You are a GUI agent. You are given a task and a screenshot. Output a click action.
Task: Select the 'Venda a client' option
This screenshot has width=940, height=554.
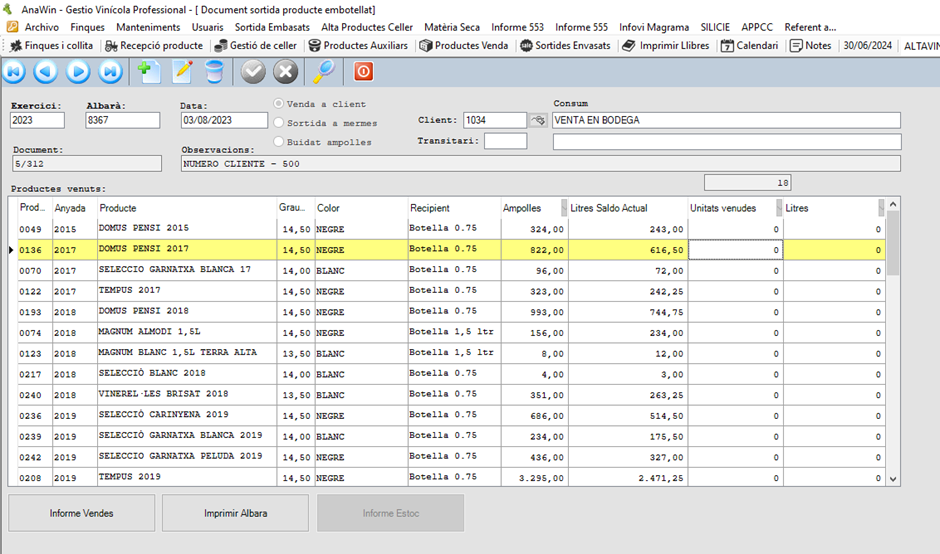click(x=280, y=104)
